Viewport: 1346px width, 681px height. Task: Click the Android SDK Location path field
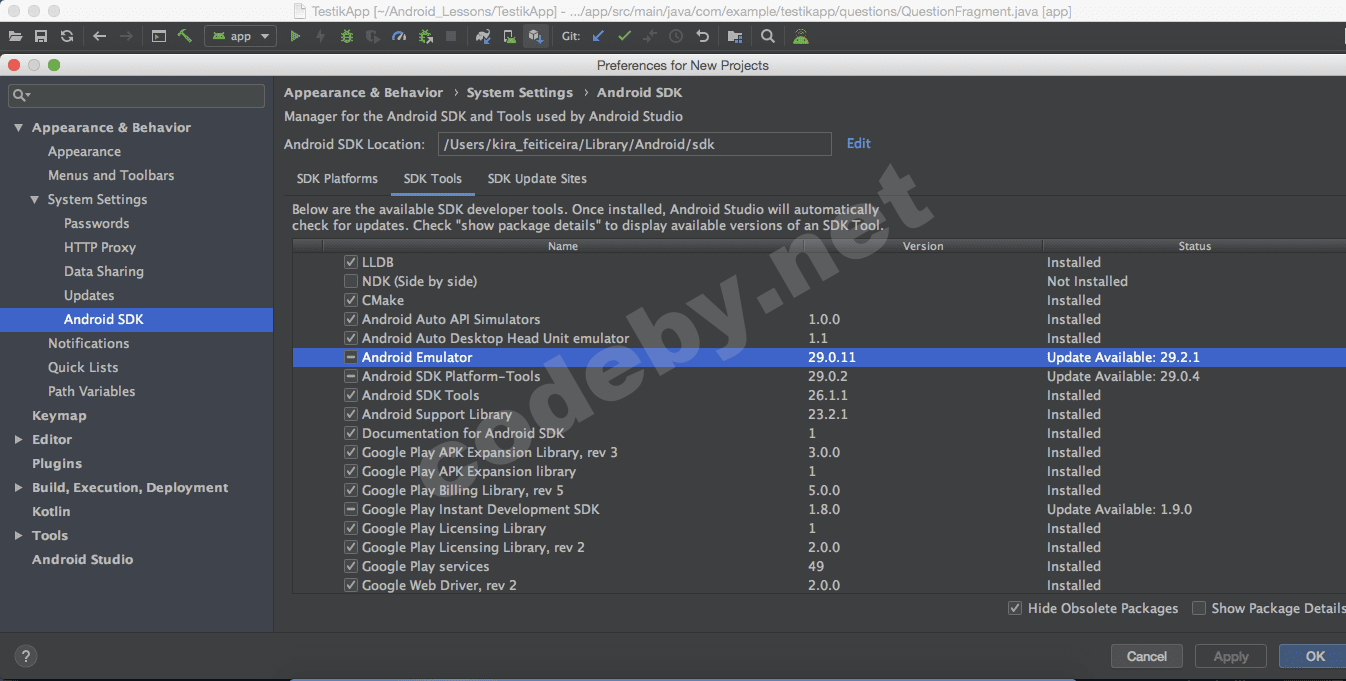click(634, 144)
